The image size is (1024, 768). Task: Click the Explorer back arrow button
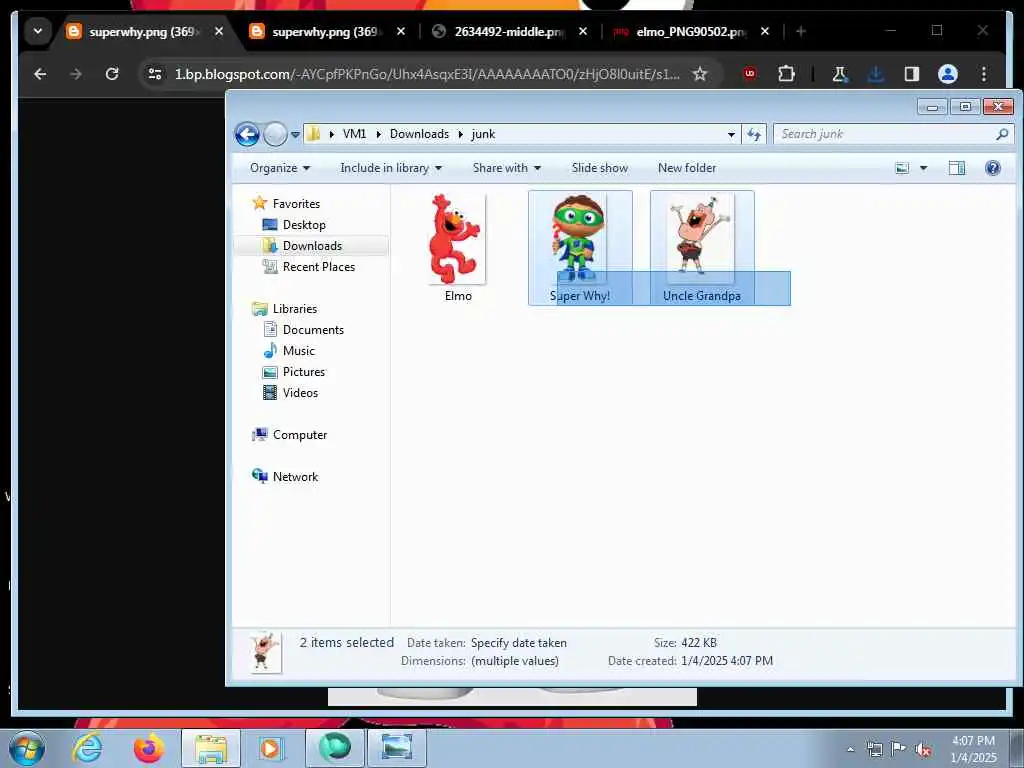pyautogui.click(x=247, y=135)
